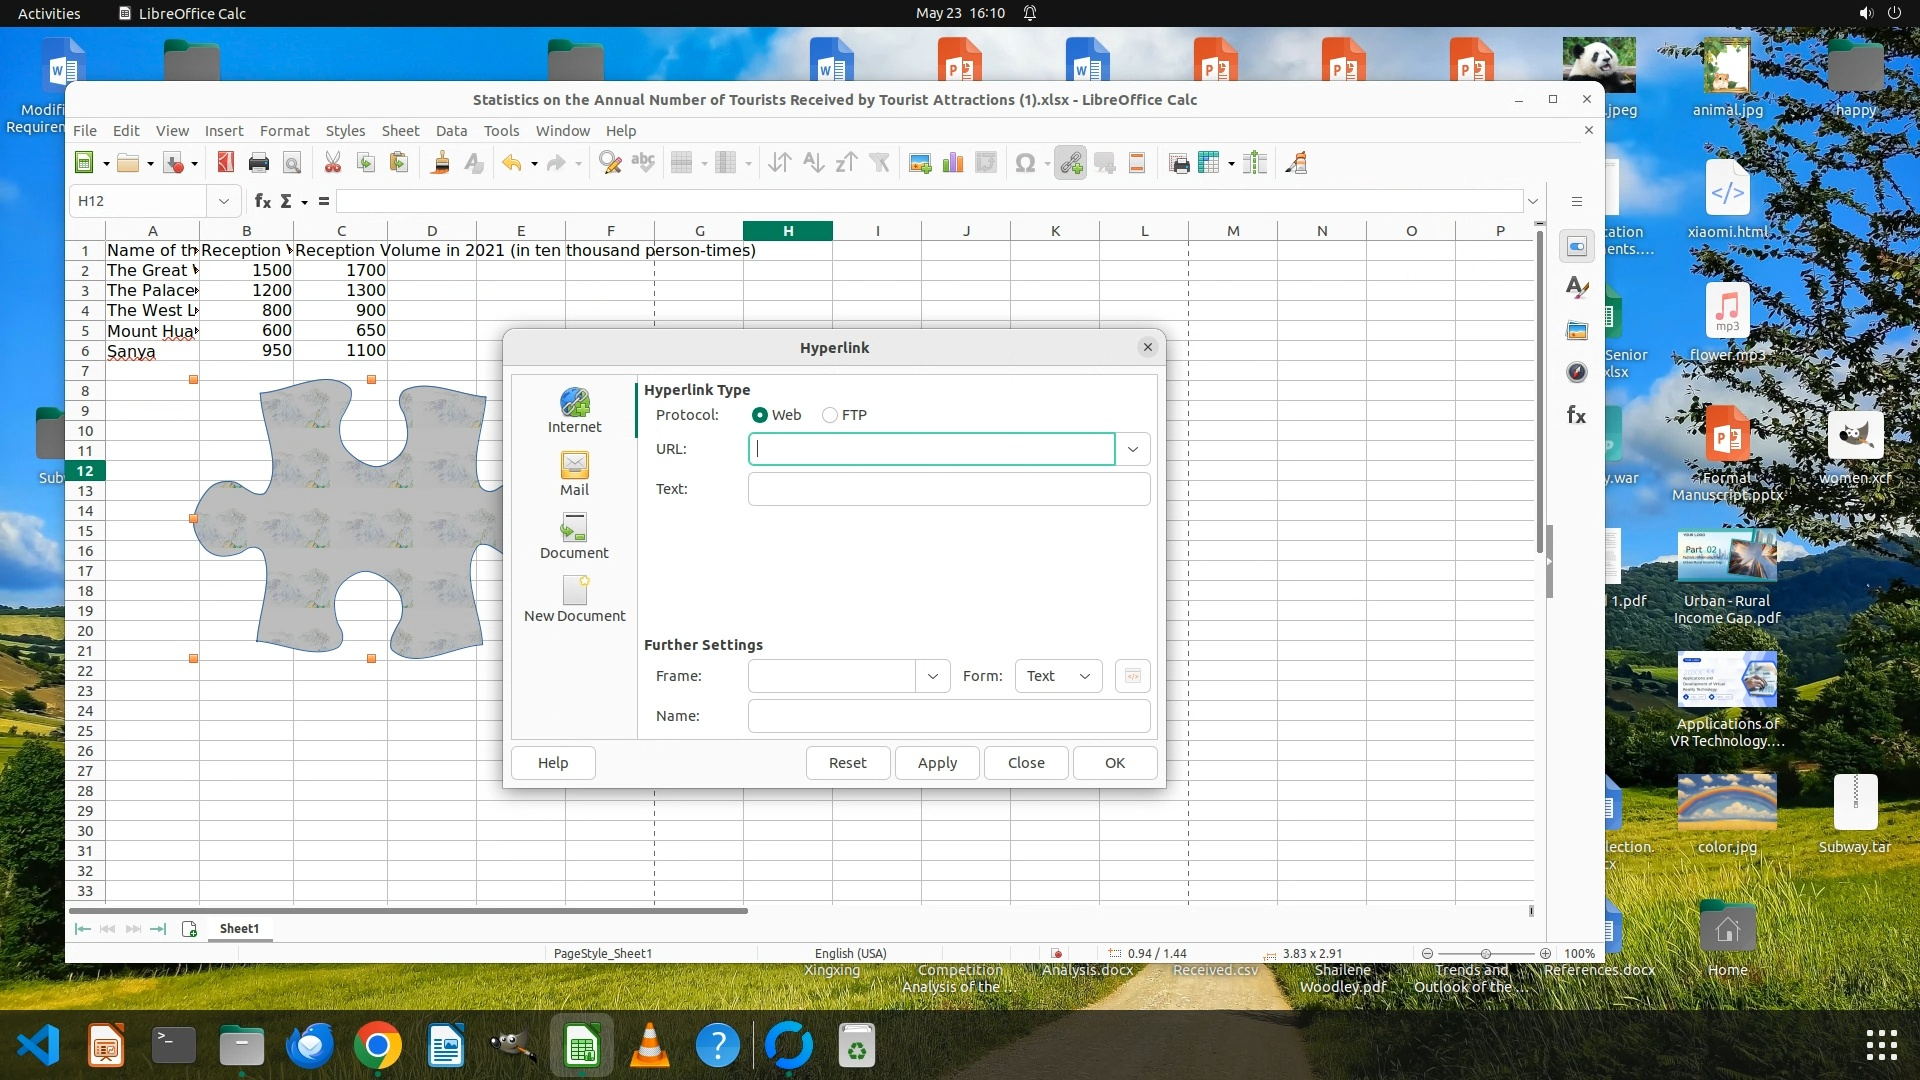Select the Web protocol radio button
The width and height of the screenshot is (1920, 1080).
click(x=760, y=415)
